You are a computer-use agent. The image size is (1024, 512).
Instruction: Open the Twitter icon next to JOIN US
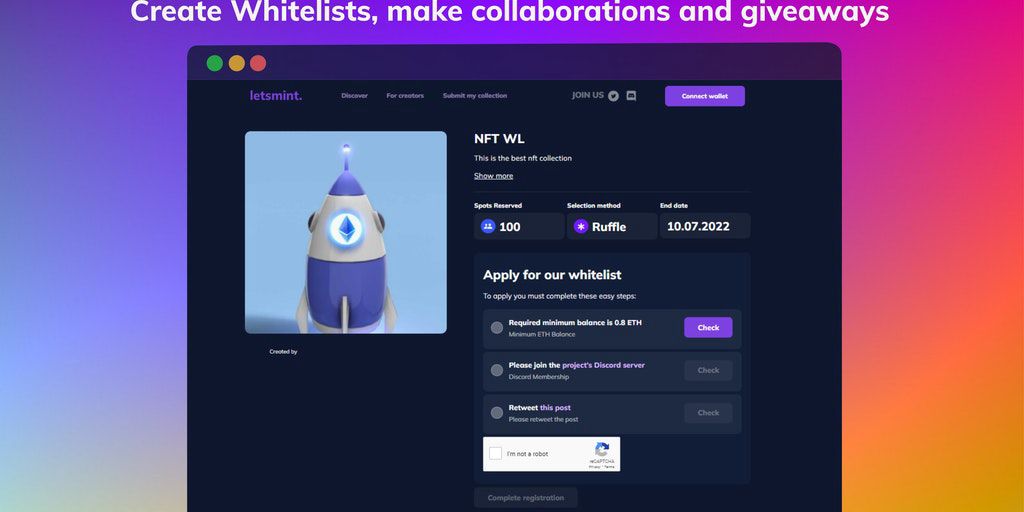click(x=613, y=96)
